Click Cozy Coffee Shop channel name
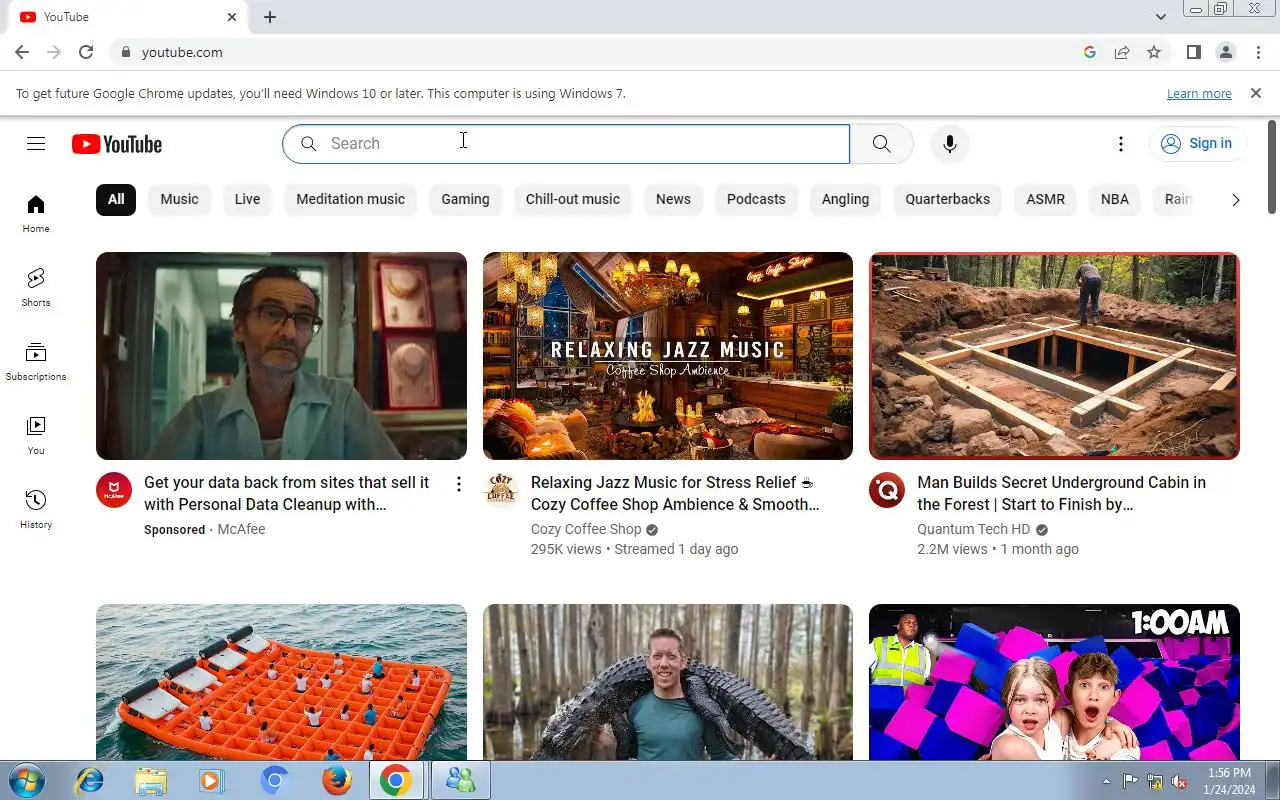The height and width of the screenshot is (800, 1280). [x=586, y=529]
